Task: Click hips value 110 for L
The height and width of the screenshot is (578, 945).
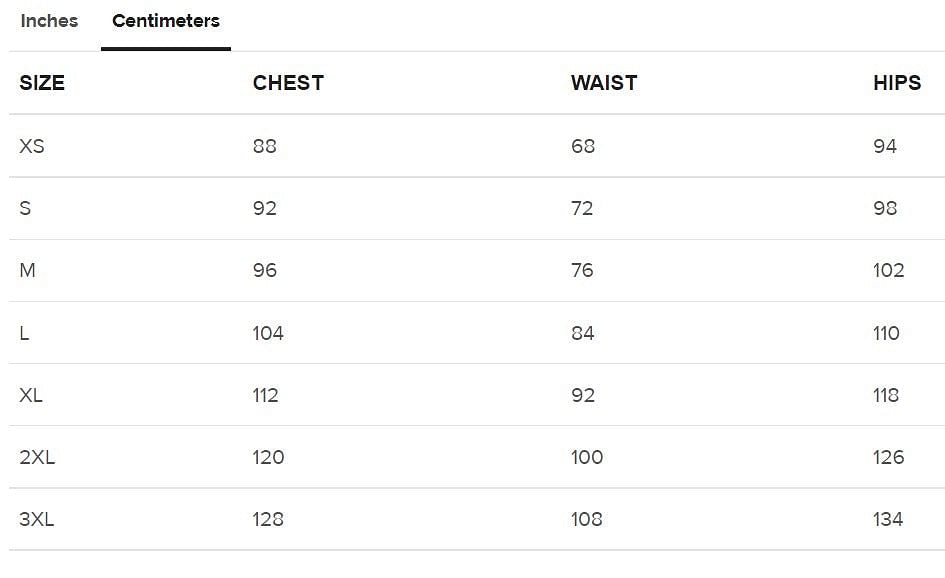Action: click(x=886, y=333)
